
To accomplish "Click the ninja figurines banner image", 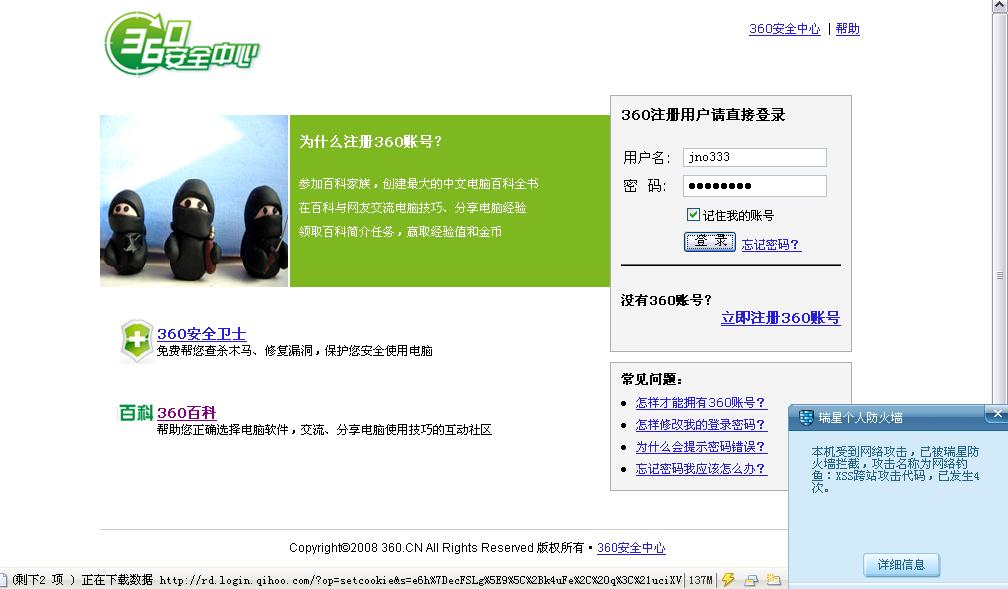I will point(194,201).
